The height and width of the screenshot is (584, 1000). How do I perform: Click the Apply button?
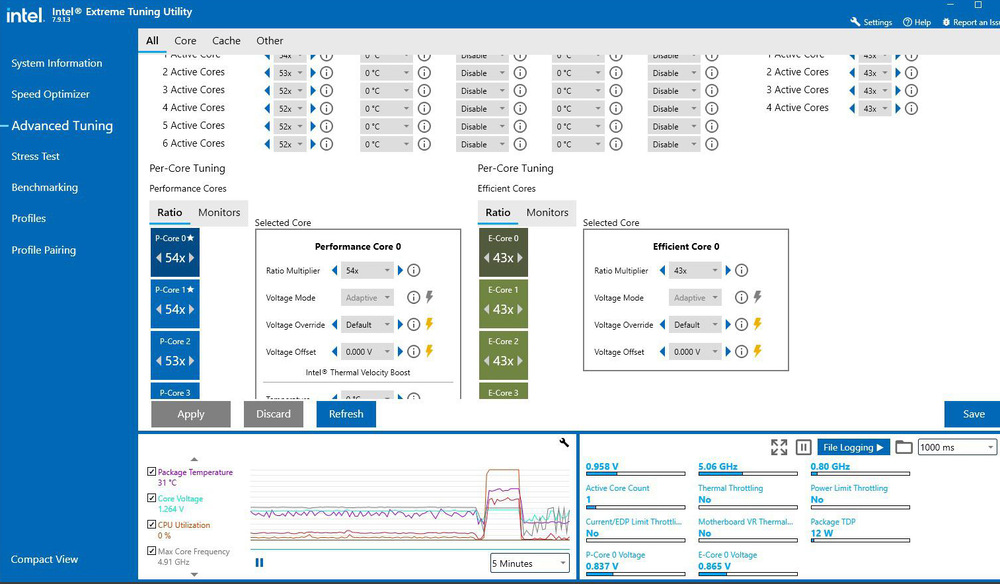191,414
